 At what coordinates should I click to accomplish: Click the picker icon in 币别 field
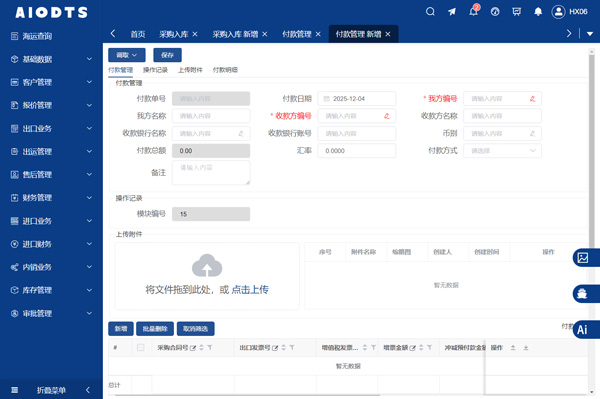pyautogui.click(x=532, y=134)
